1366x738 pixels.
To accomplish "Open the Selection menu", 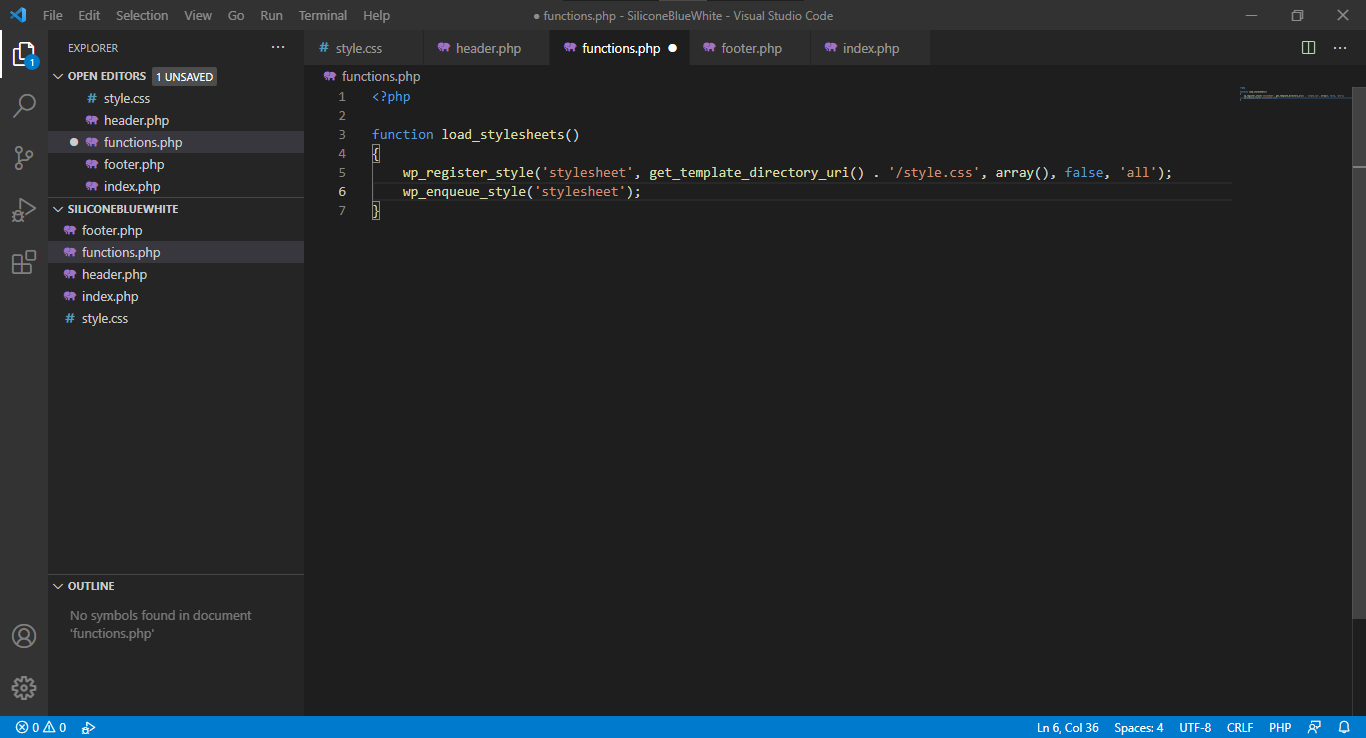I will pyautogui.click(x=142, y=15).
